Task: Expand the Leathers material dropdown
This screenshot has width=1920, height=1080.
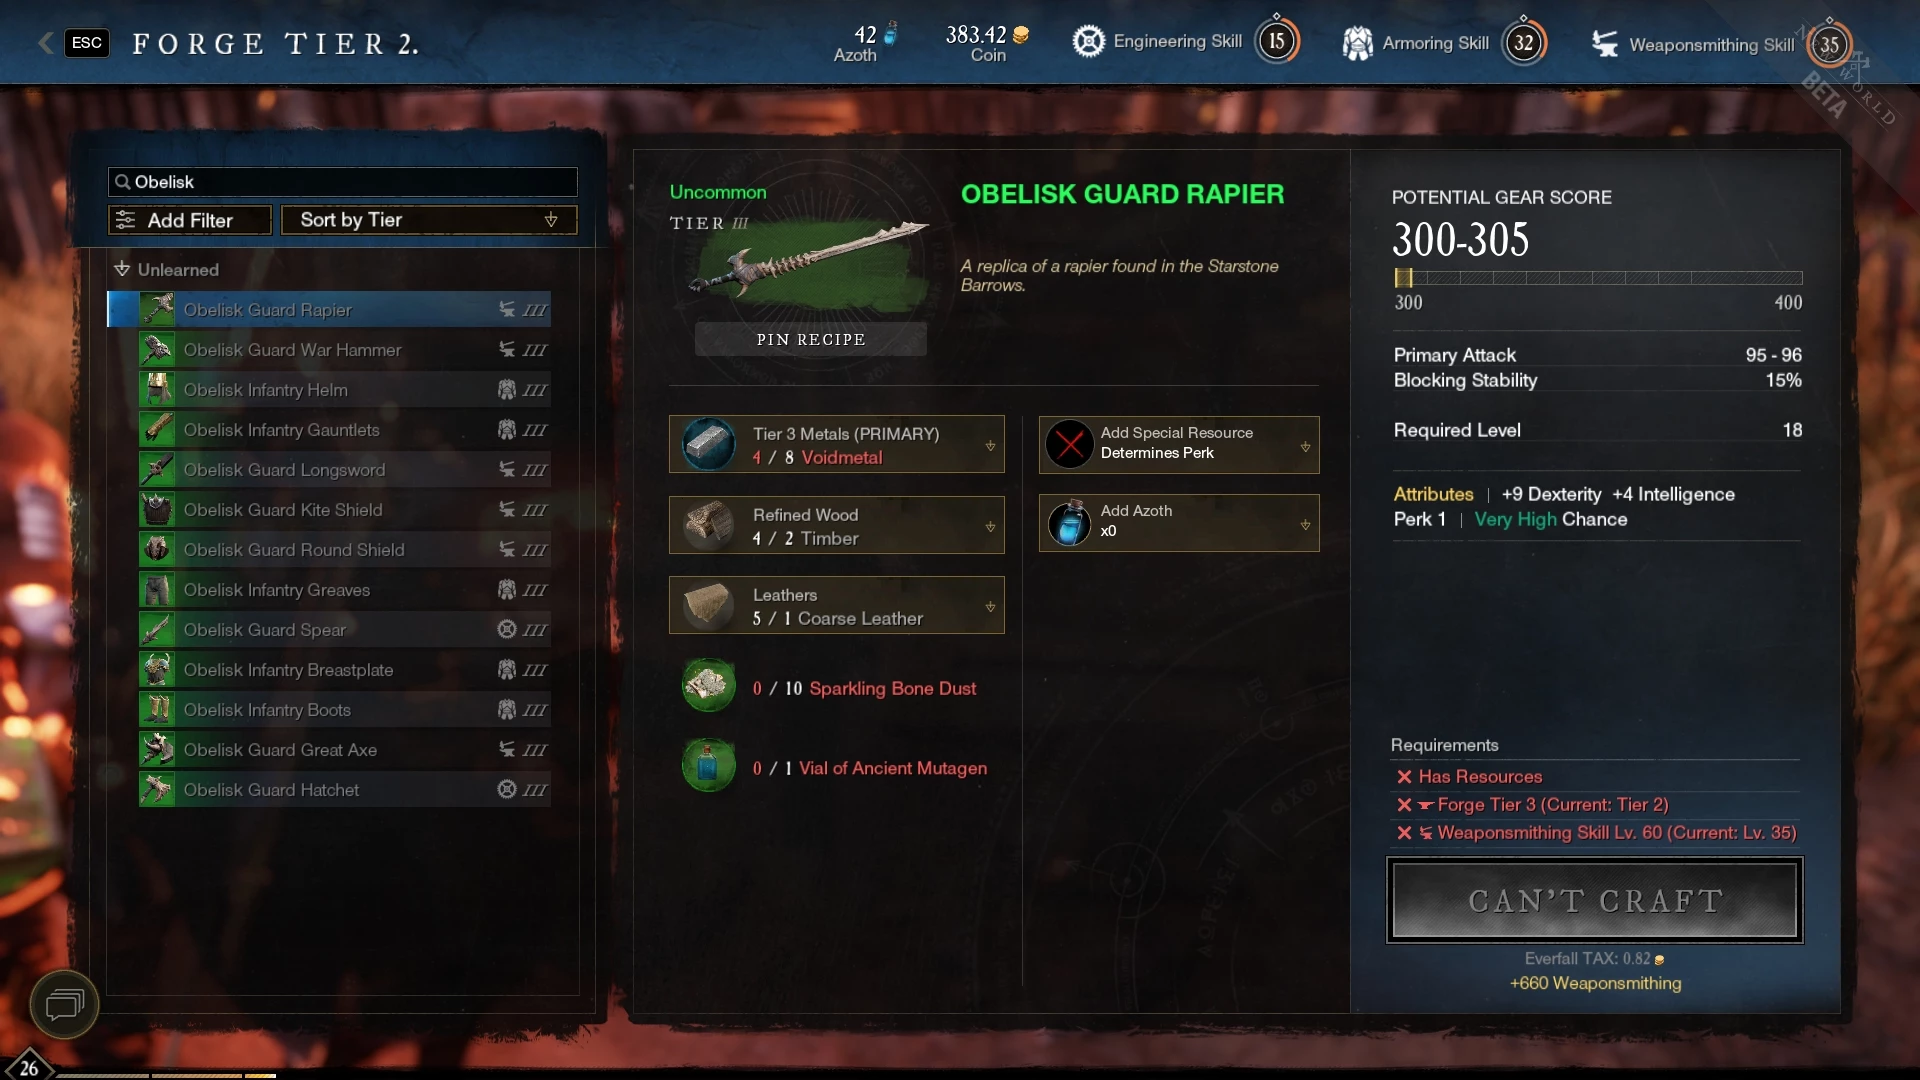Action: pos(990,606)
